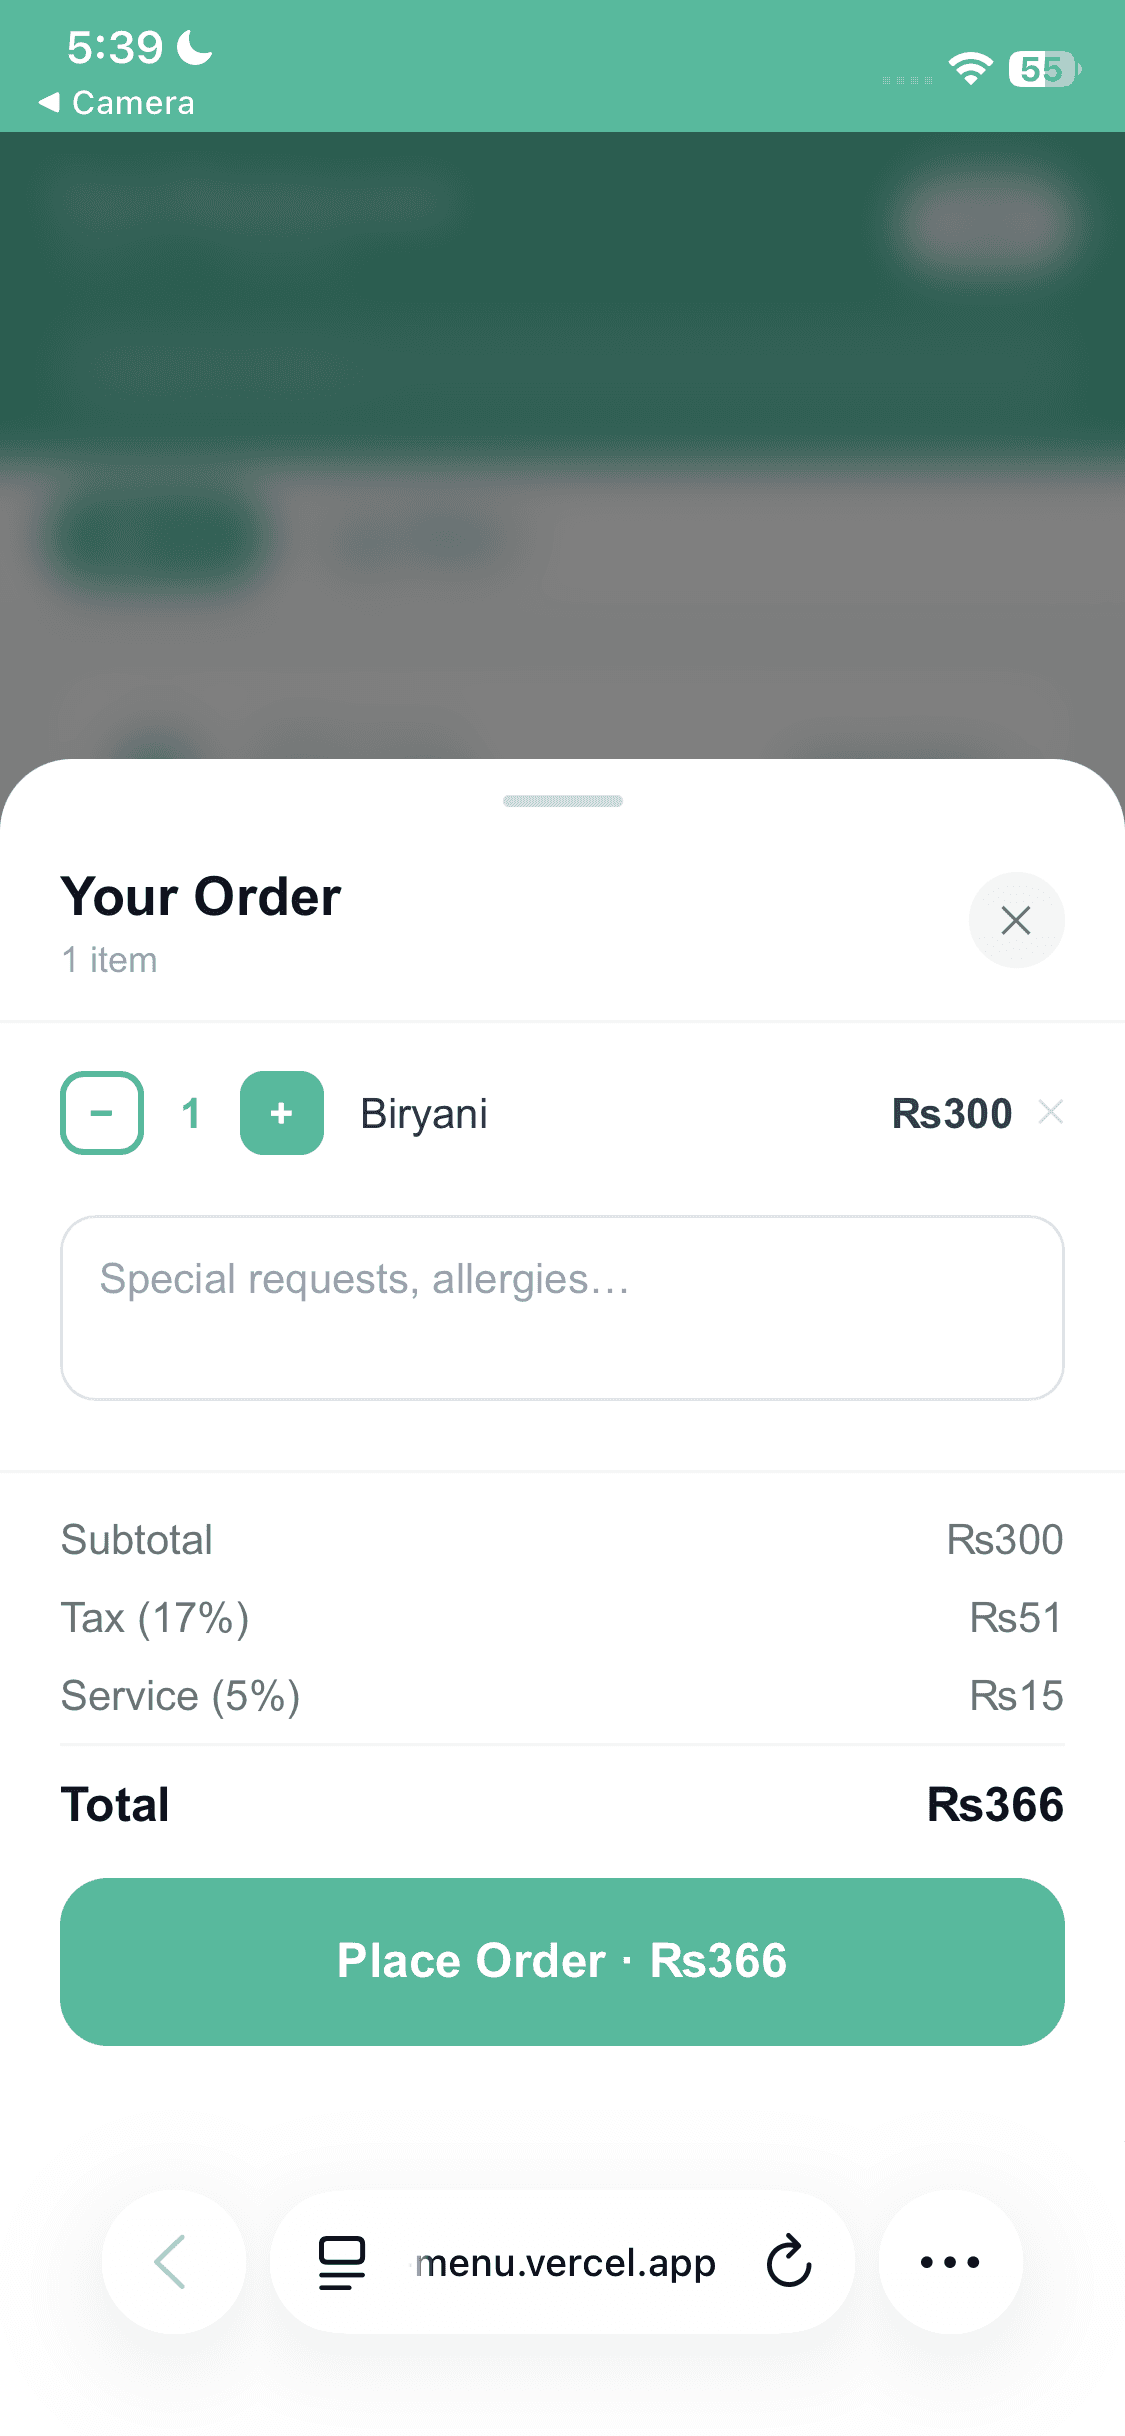The height and width of the screenshot is (2436, 1125).
Task: Tap the Your Order heading
Action: click(201, 896)
